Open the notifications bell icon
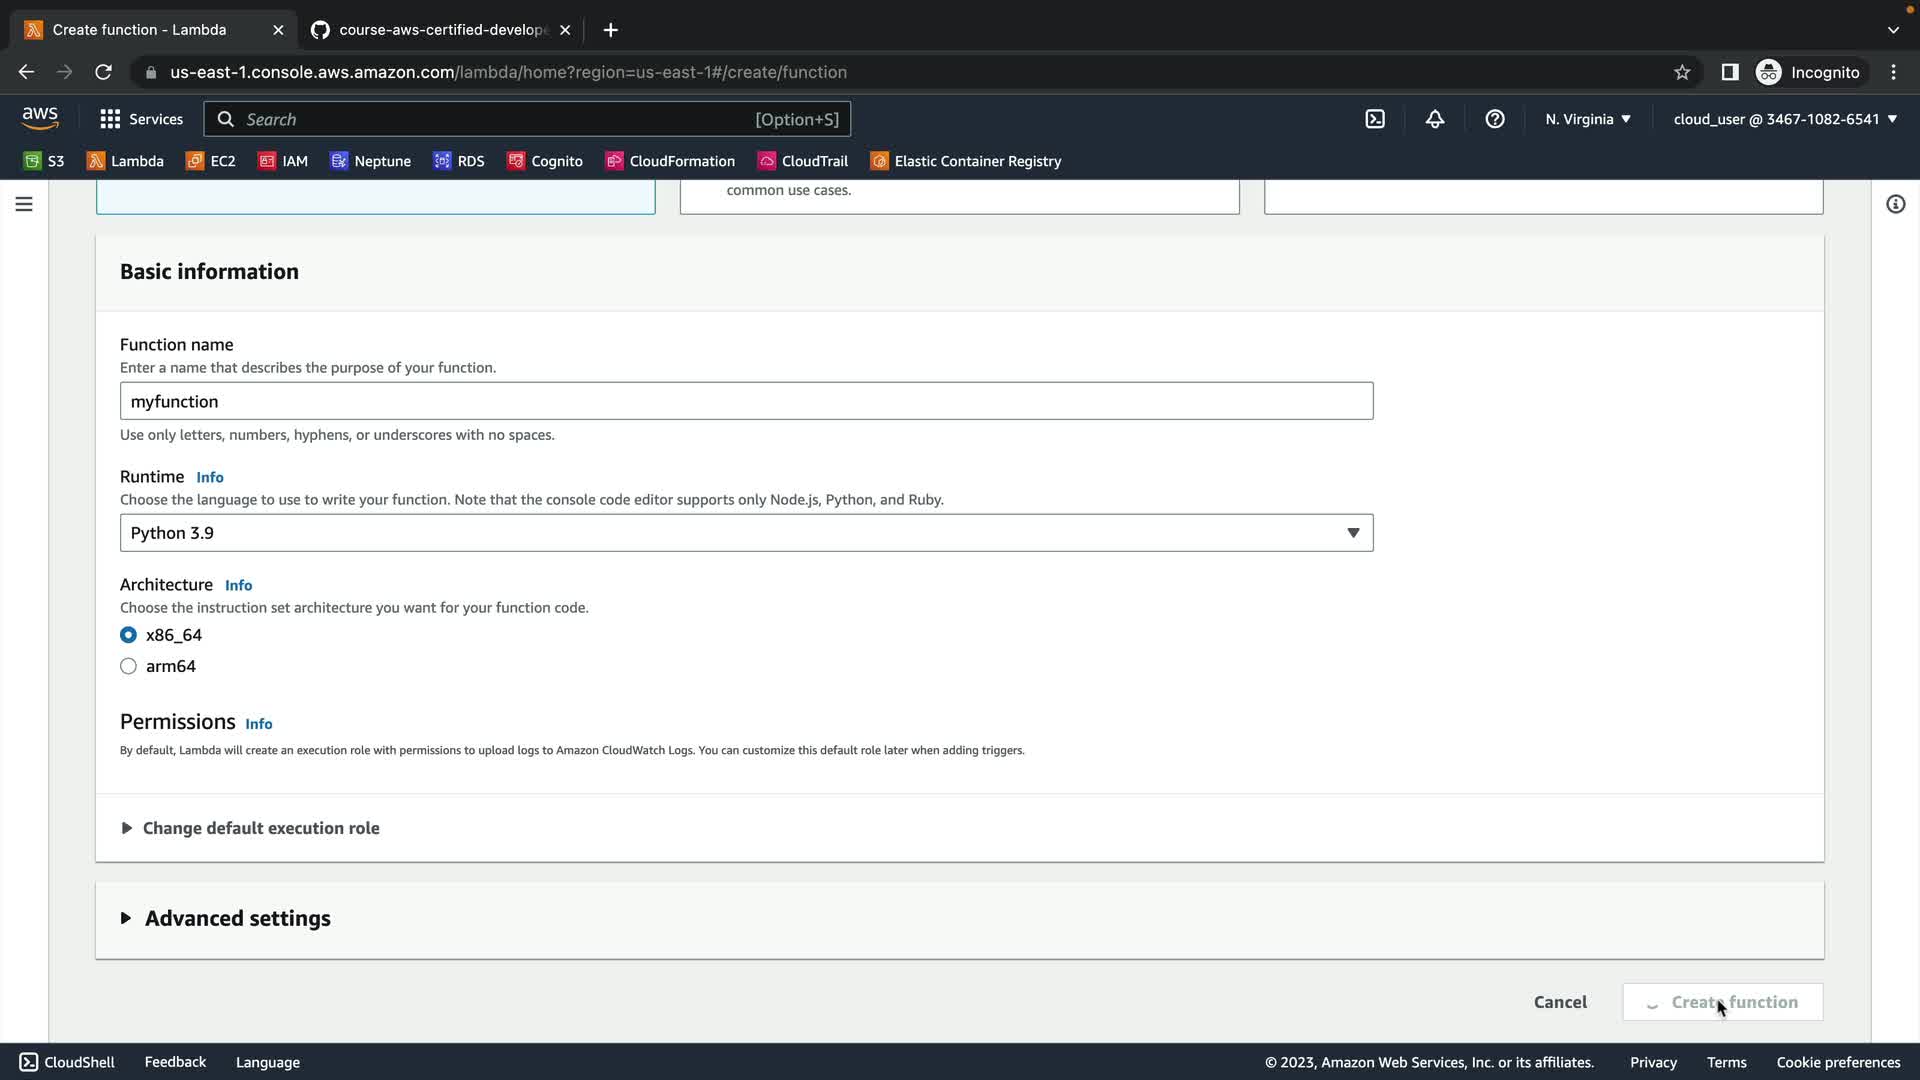Viewport: 1920px width, 1080px height. click(1434, 119)
